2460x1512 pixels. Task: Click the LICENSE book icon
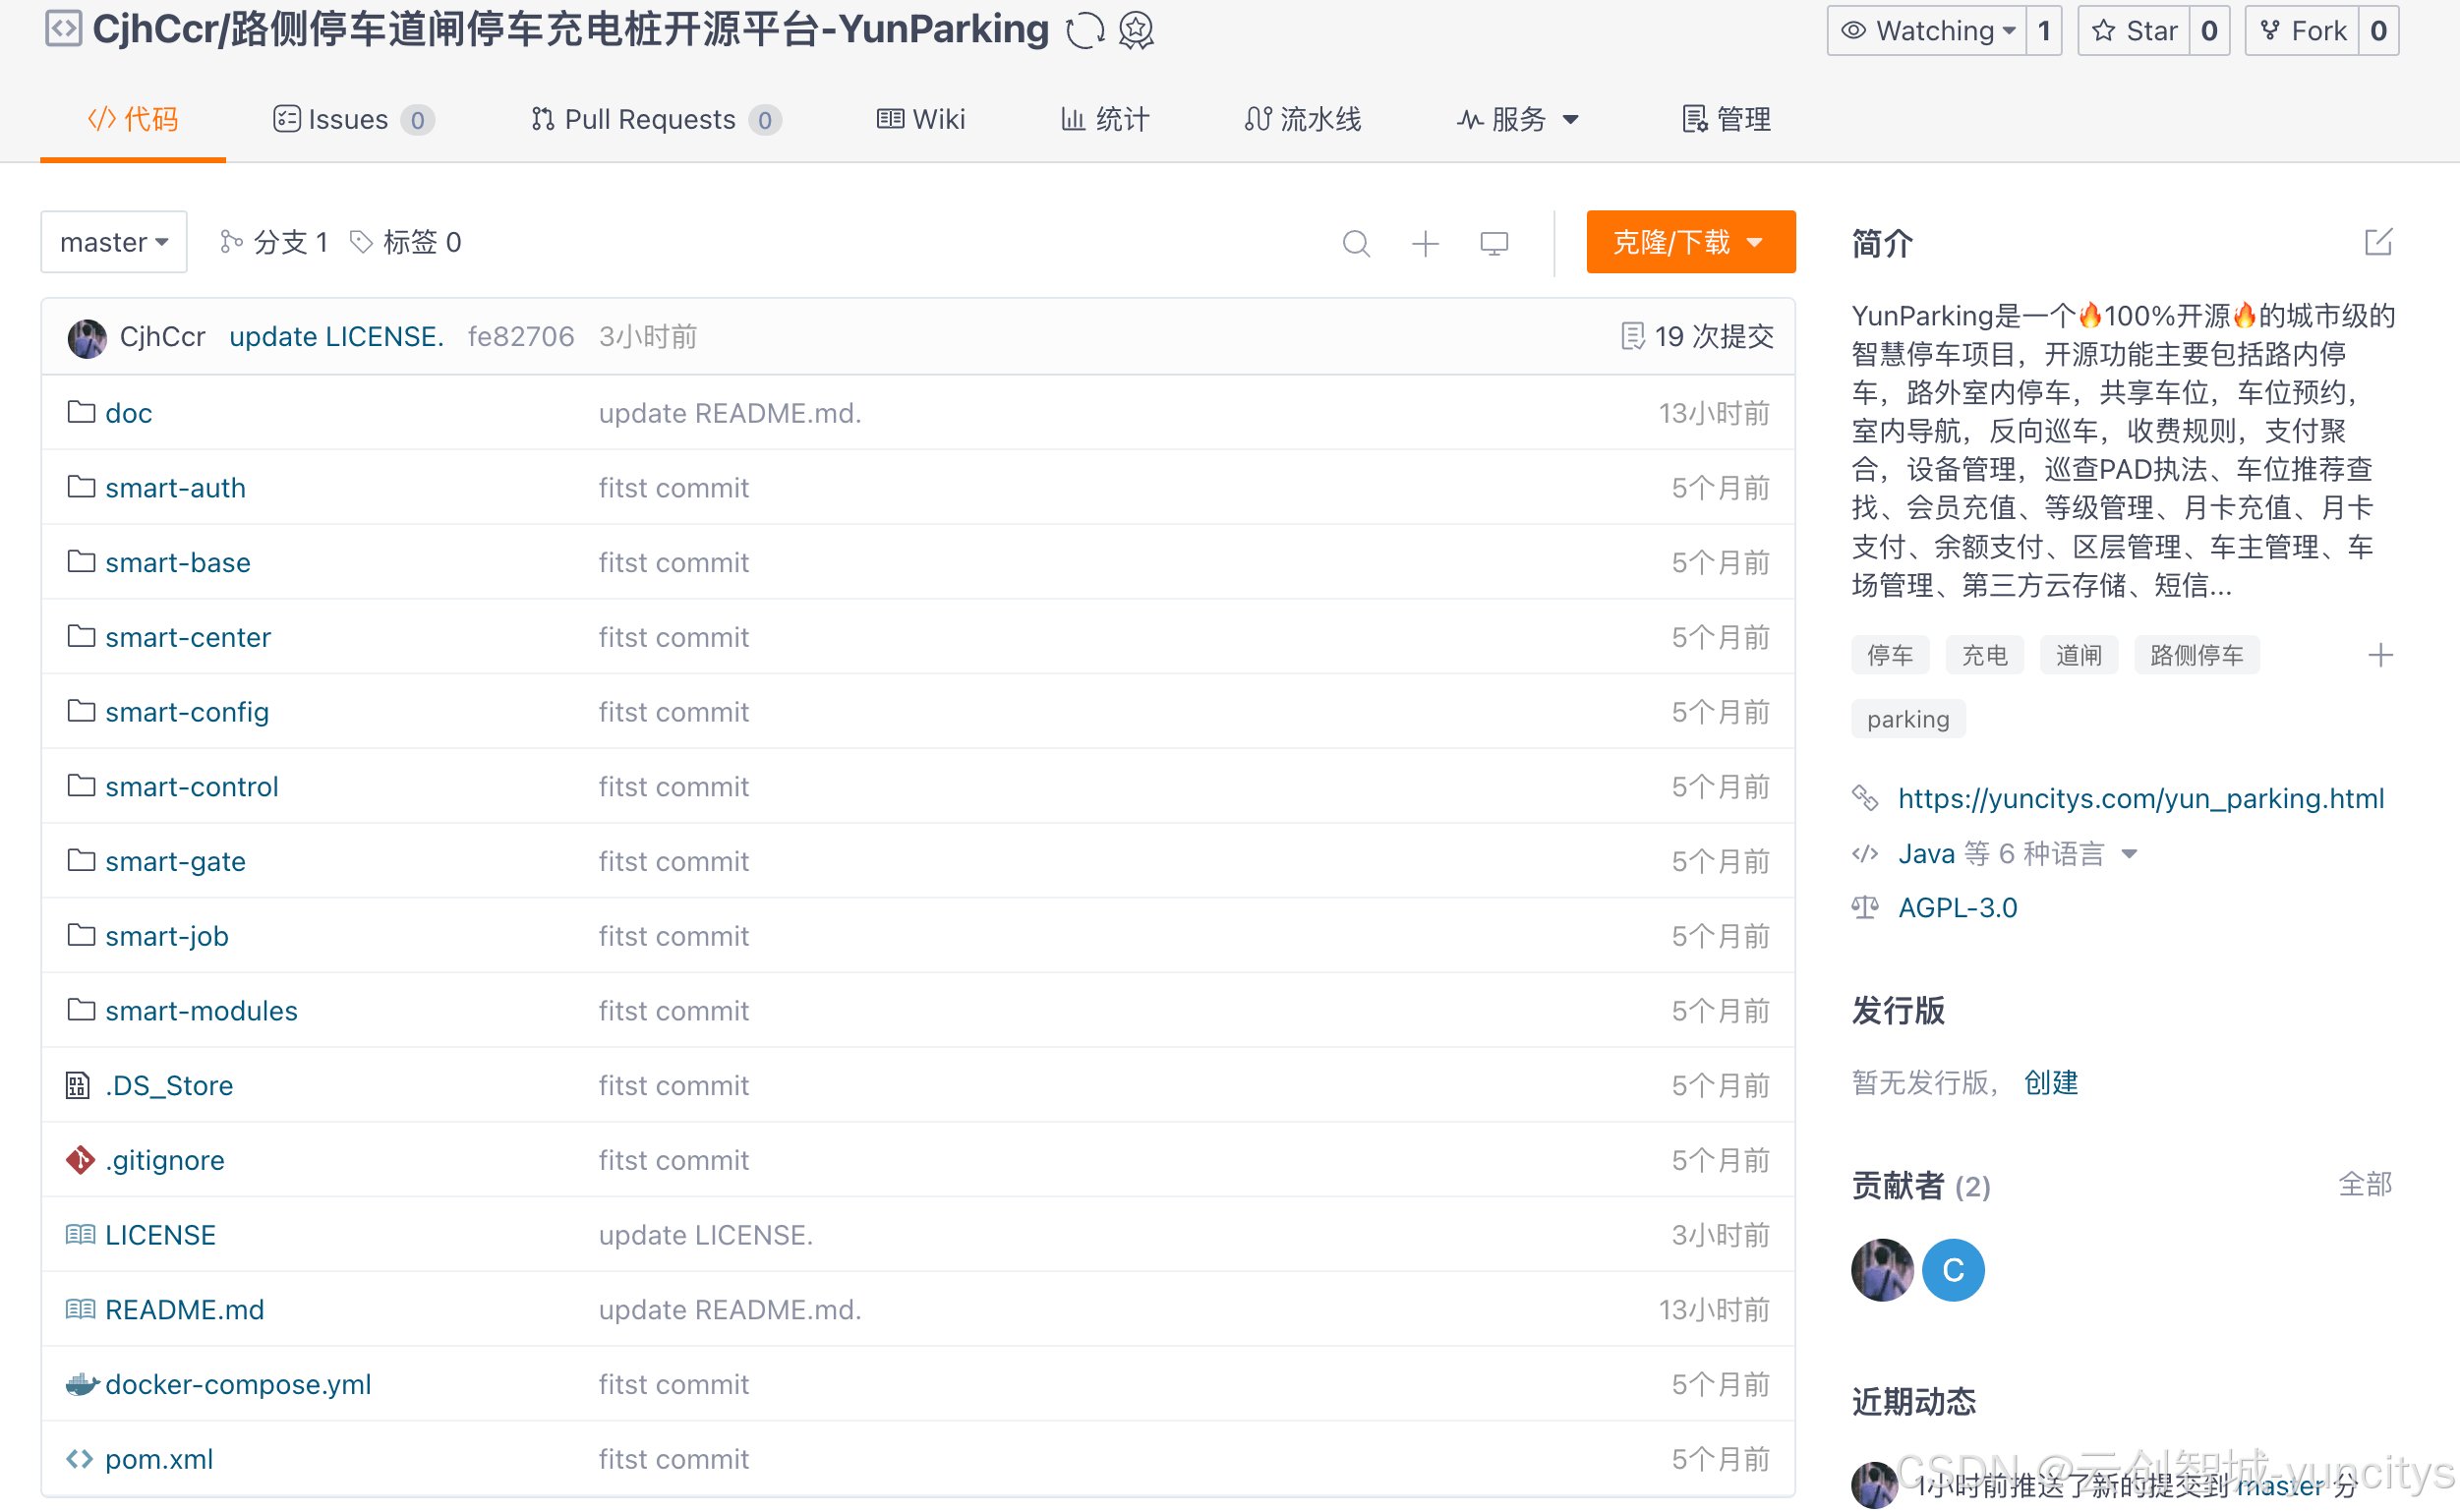pyautogui.click(x=80, y=1235)
